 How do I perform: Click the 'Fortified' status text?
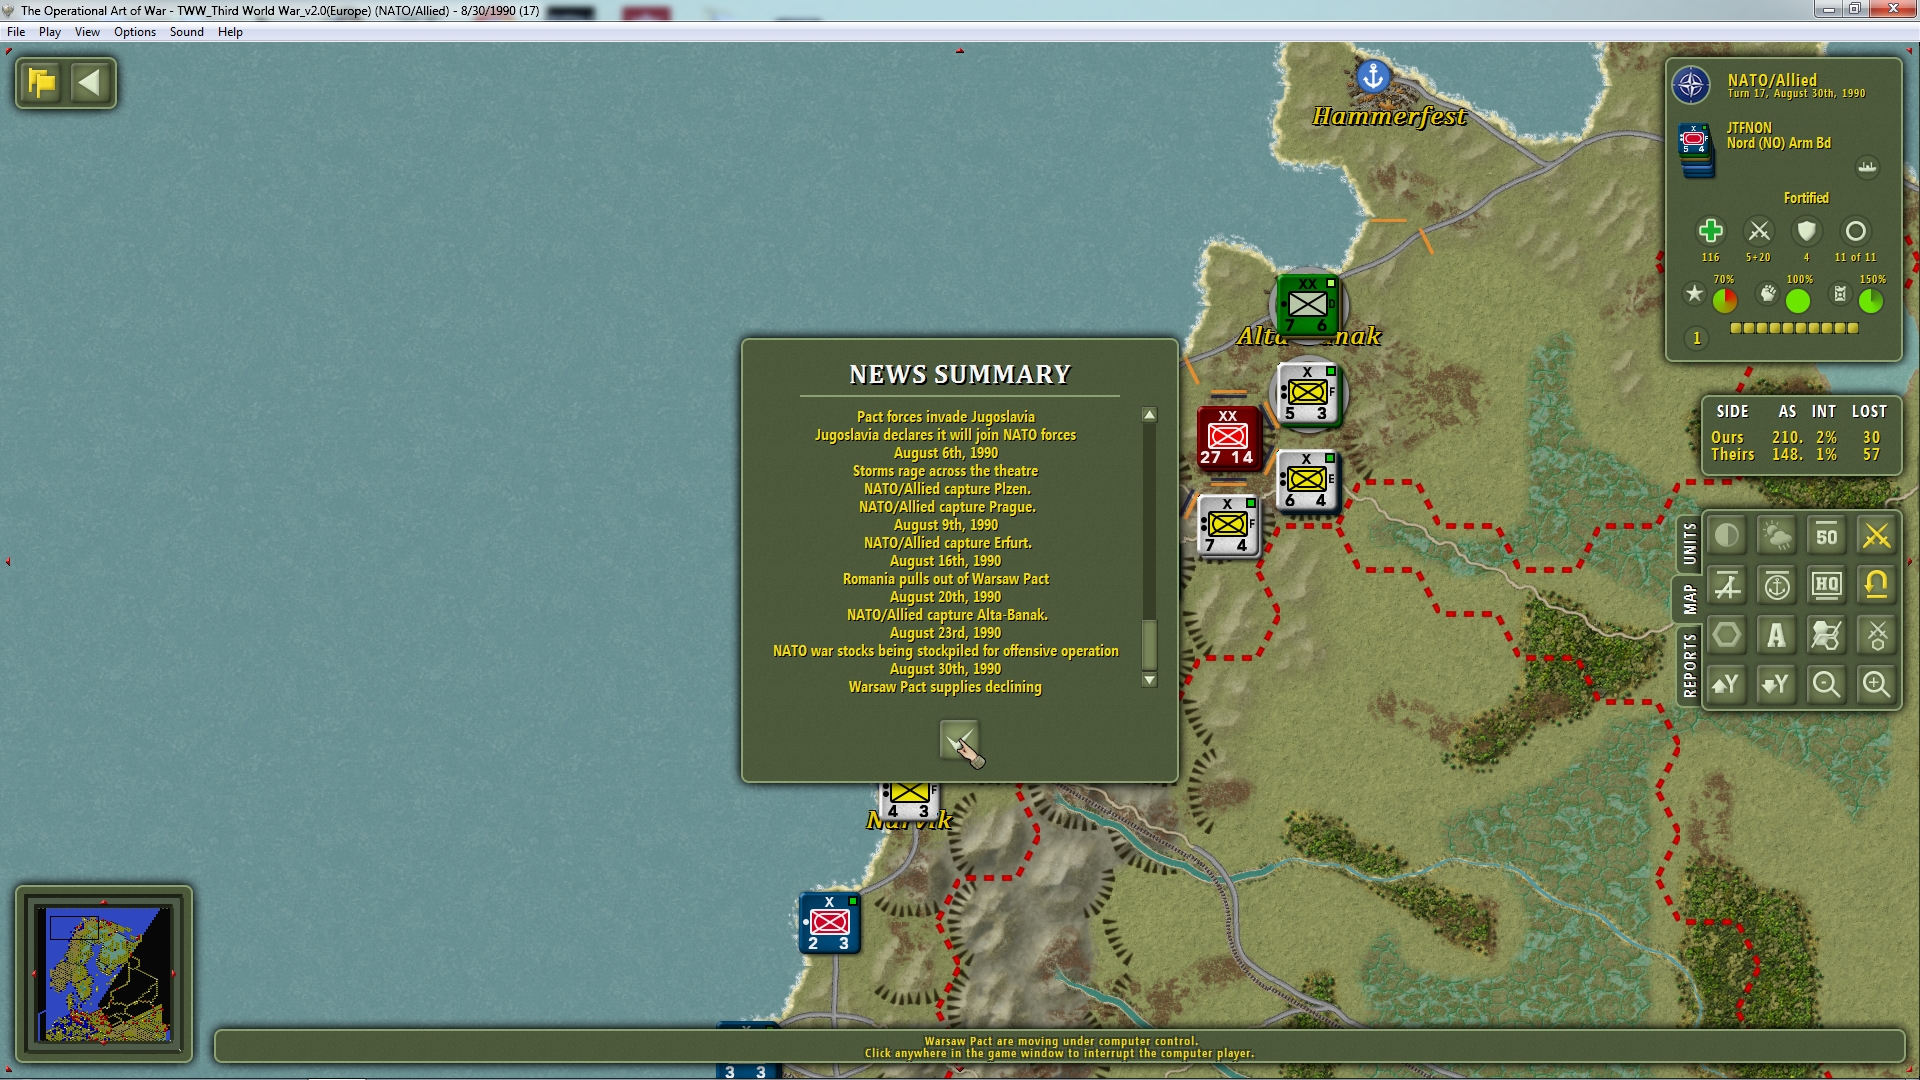click(x=1806, y=198)
